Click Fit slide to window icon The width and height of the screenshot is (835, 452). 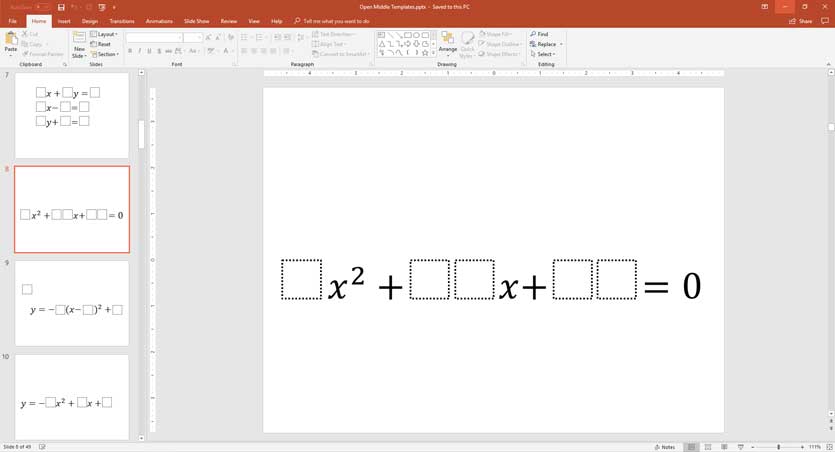829,447
